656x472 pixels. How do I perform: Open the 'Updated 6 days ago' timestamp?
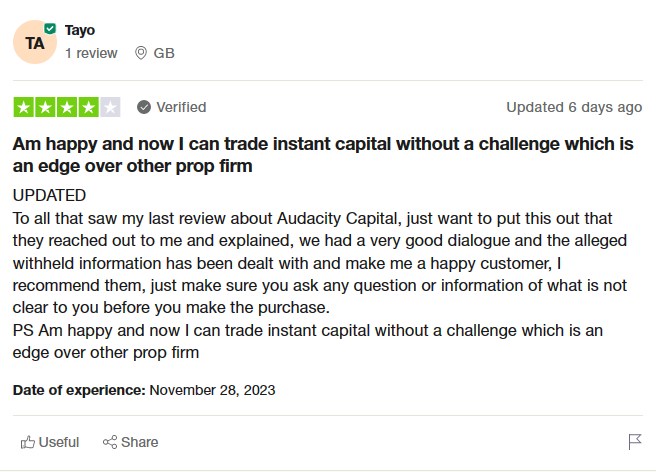tap(574, 107)
